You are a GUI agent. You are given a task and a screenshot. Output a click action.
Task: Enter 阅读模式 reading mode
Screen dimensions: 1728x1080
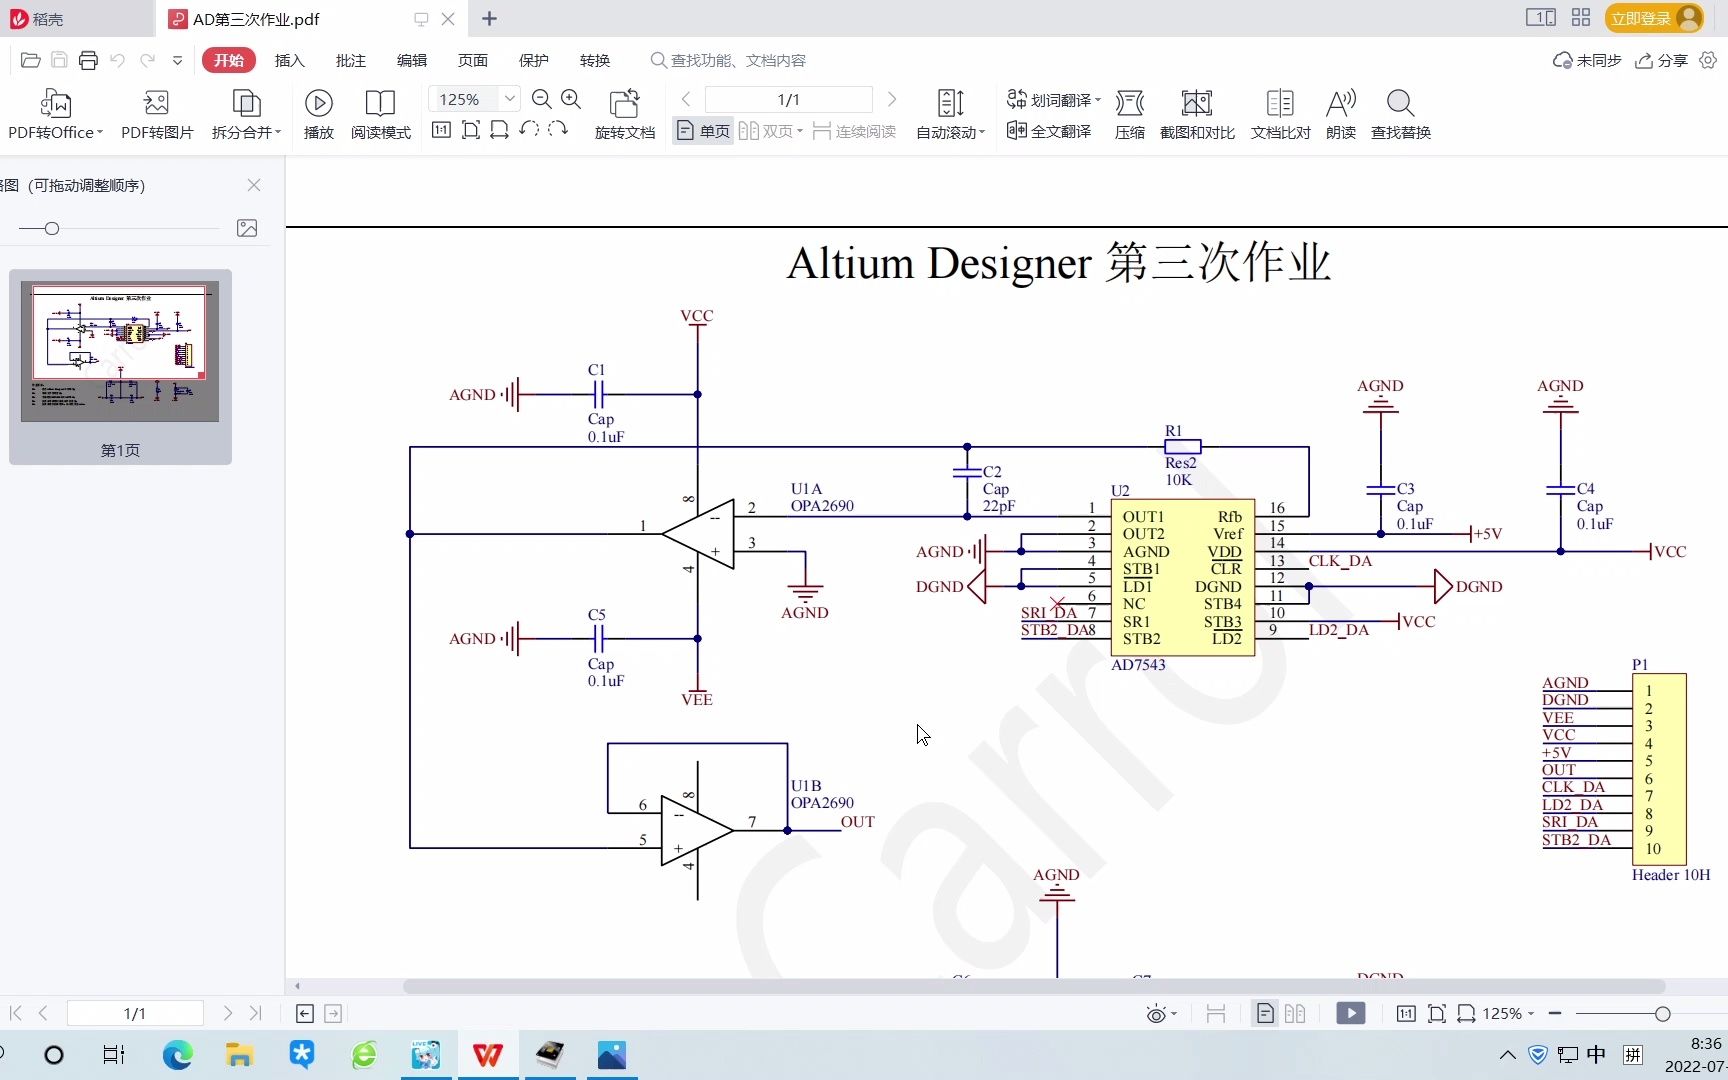click(x=380, y=114)
